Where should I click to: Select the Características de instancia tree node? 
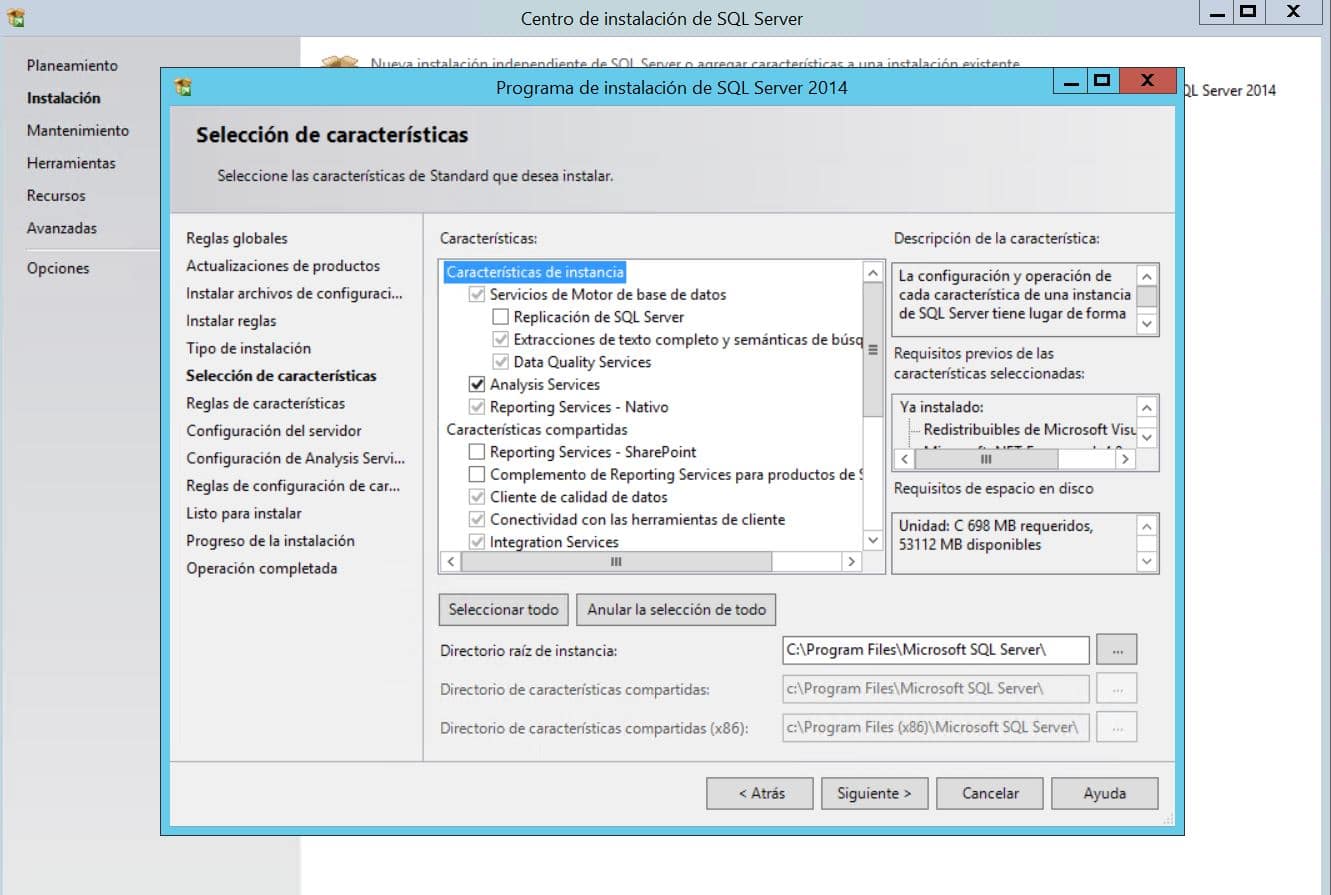[x=535, y=272]
